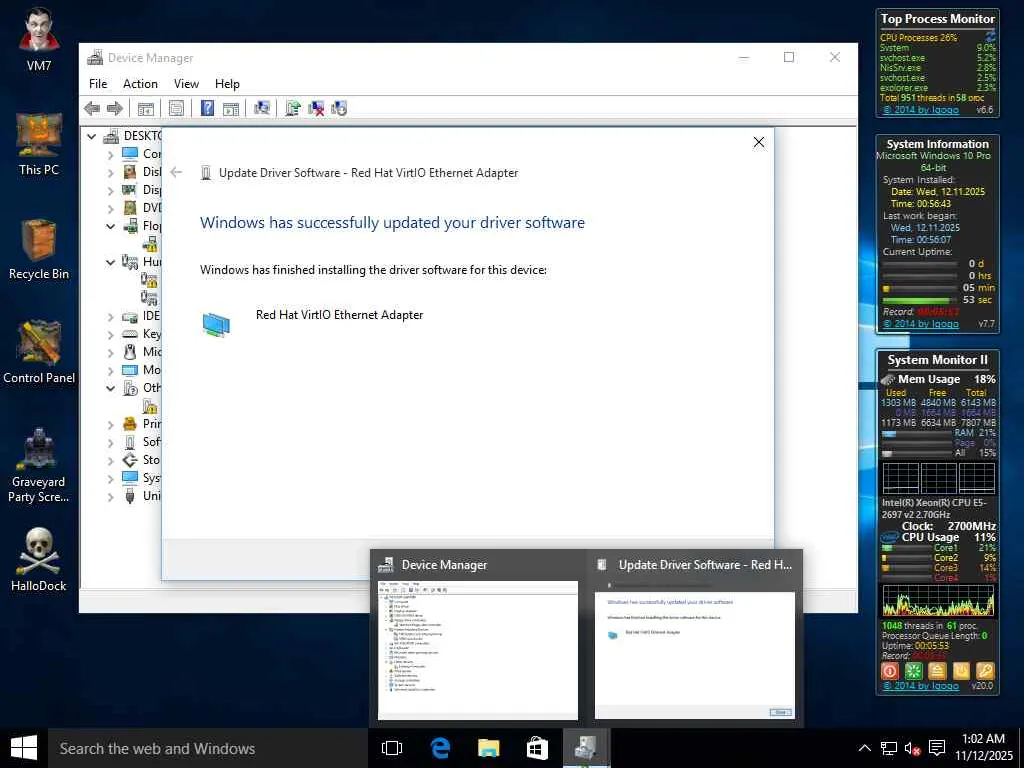Expand the Printers (Prin...) category chevron
The image size is (1024, 768).
(110, 424)
